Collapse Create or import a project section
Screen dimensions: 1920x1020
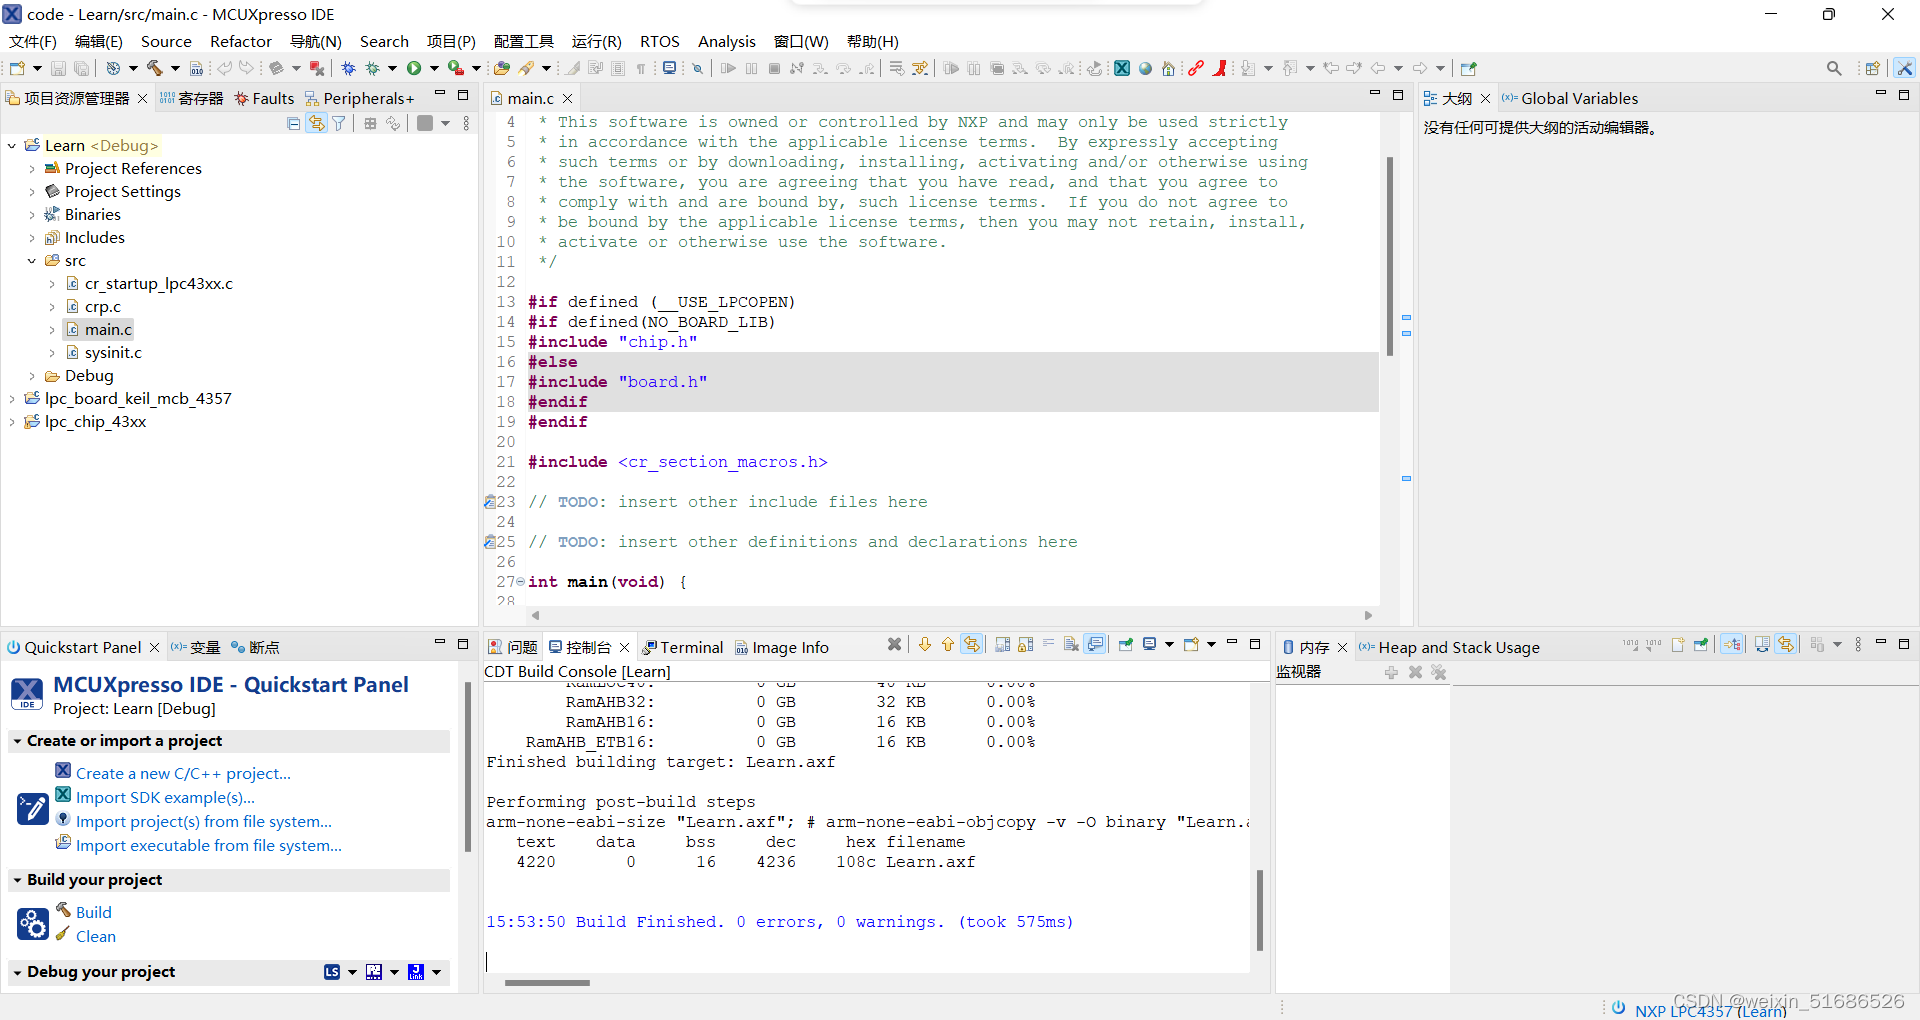(17, 741)
